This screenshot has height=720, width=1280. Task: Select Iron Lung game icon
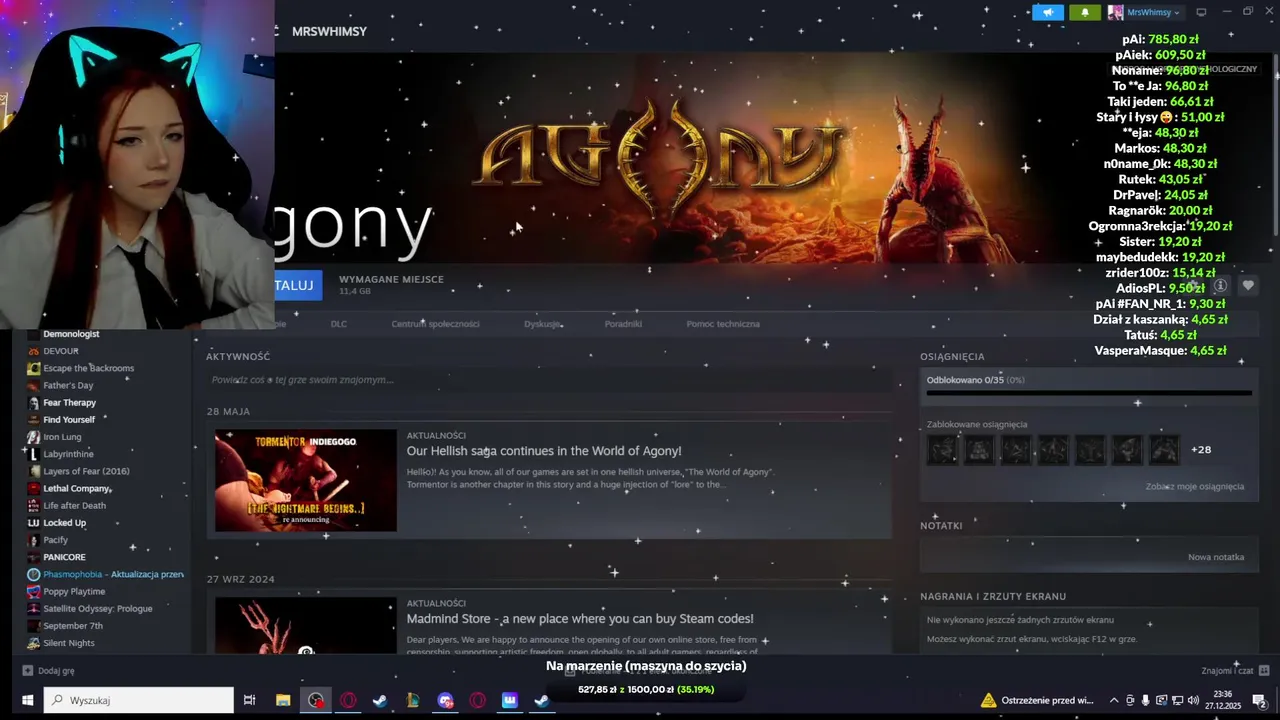pos(34,437)
